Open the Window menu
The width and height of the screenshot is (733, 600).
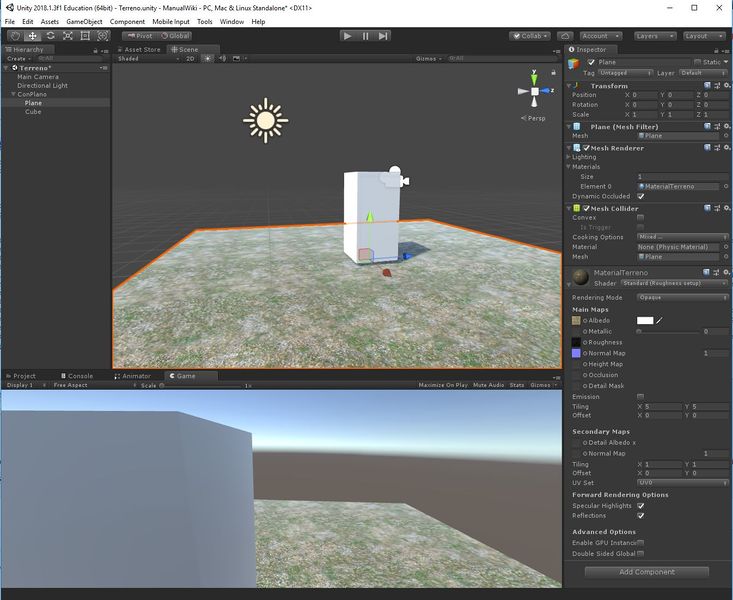tap(231, 22)
